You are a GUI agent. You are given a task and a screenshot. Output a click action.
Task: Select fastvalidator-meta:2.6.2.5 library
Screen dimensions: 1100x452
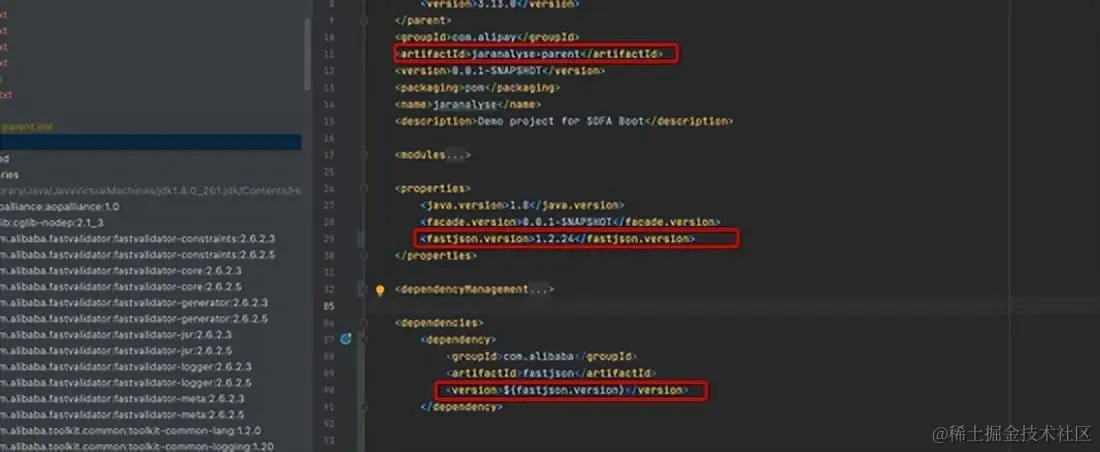coord(122,415)
